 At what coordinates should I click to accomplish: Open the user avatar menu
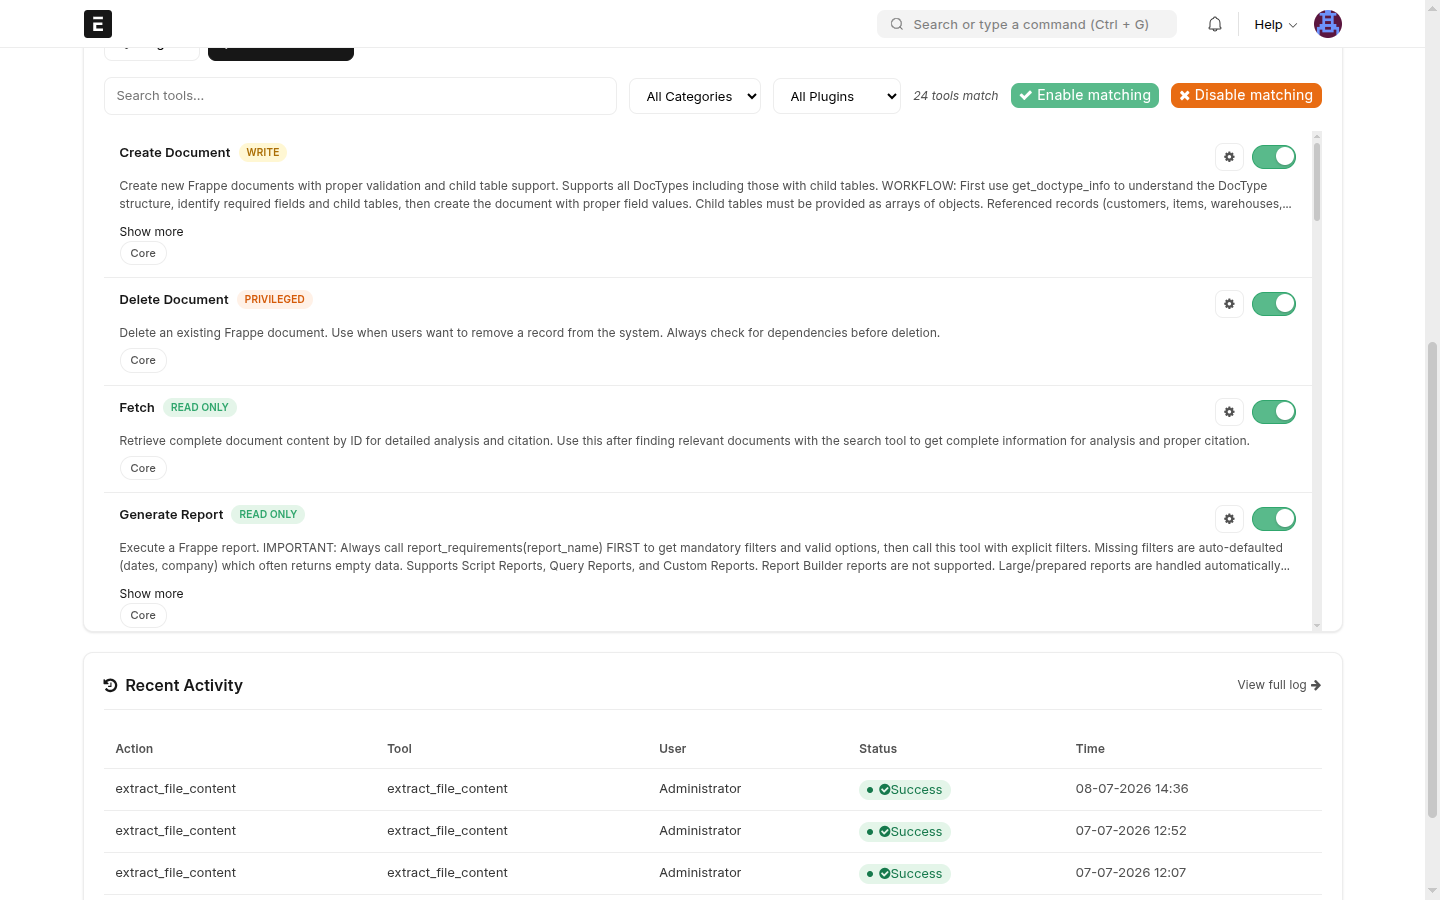click(1327, 24)
